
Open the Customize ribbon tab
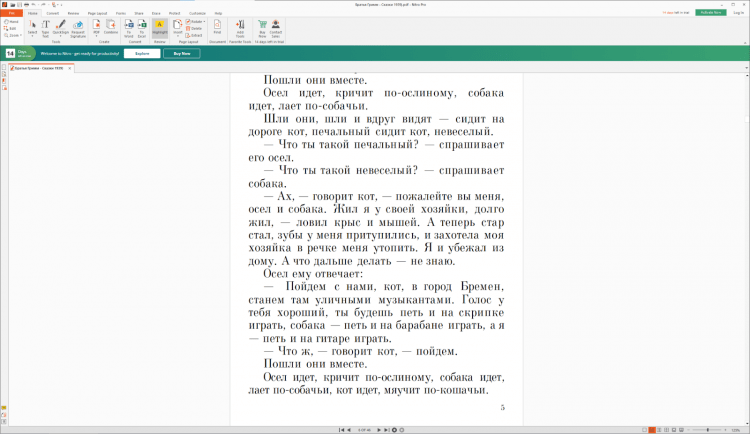[197, 13]
